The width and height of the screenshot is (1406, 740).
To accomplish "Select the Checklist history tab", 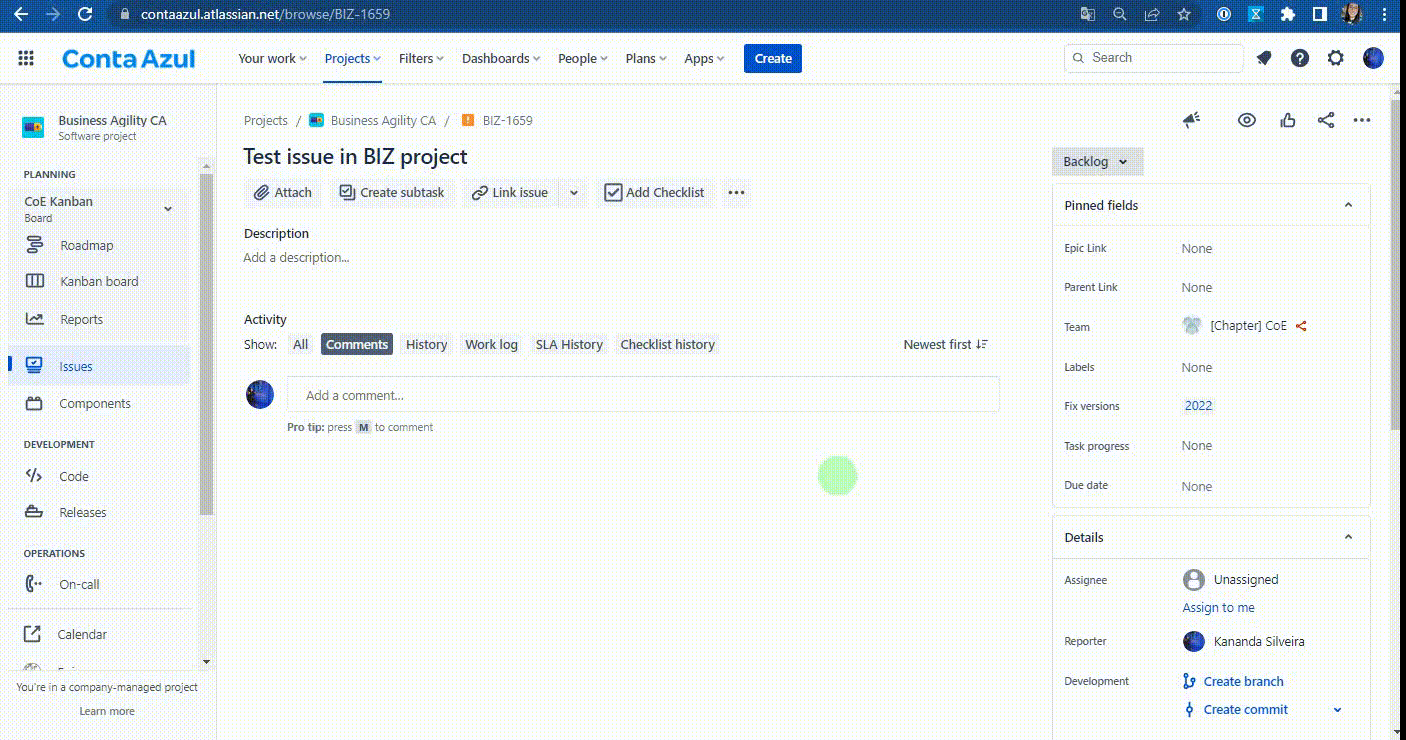I will pyautogui.click(x=667, y=344).
